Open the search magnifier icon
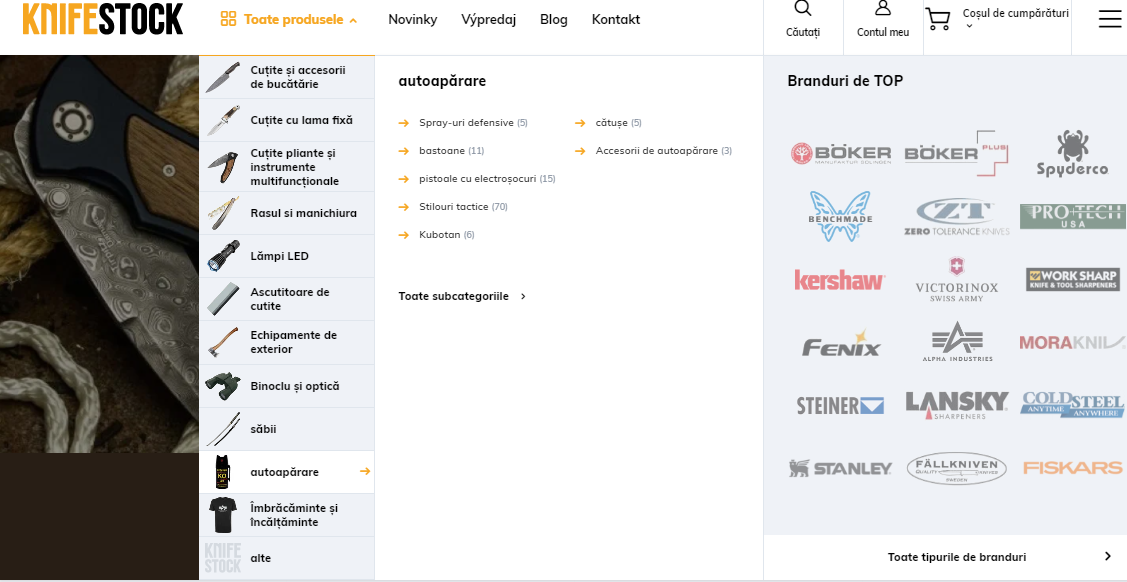 [x=803, y=9]
